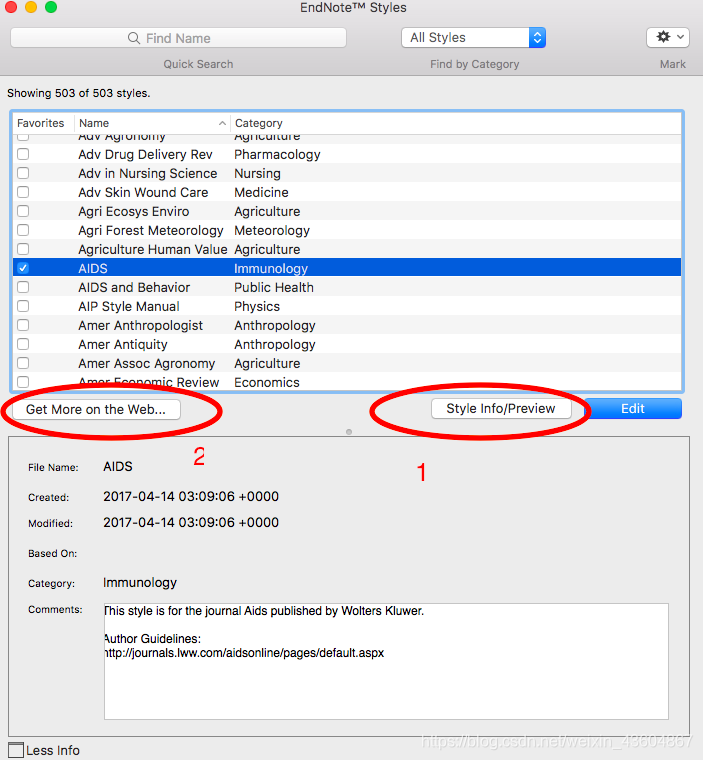
Task: Check favorite for AIDS and Behavior
Action: coord(23,287)
